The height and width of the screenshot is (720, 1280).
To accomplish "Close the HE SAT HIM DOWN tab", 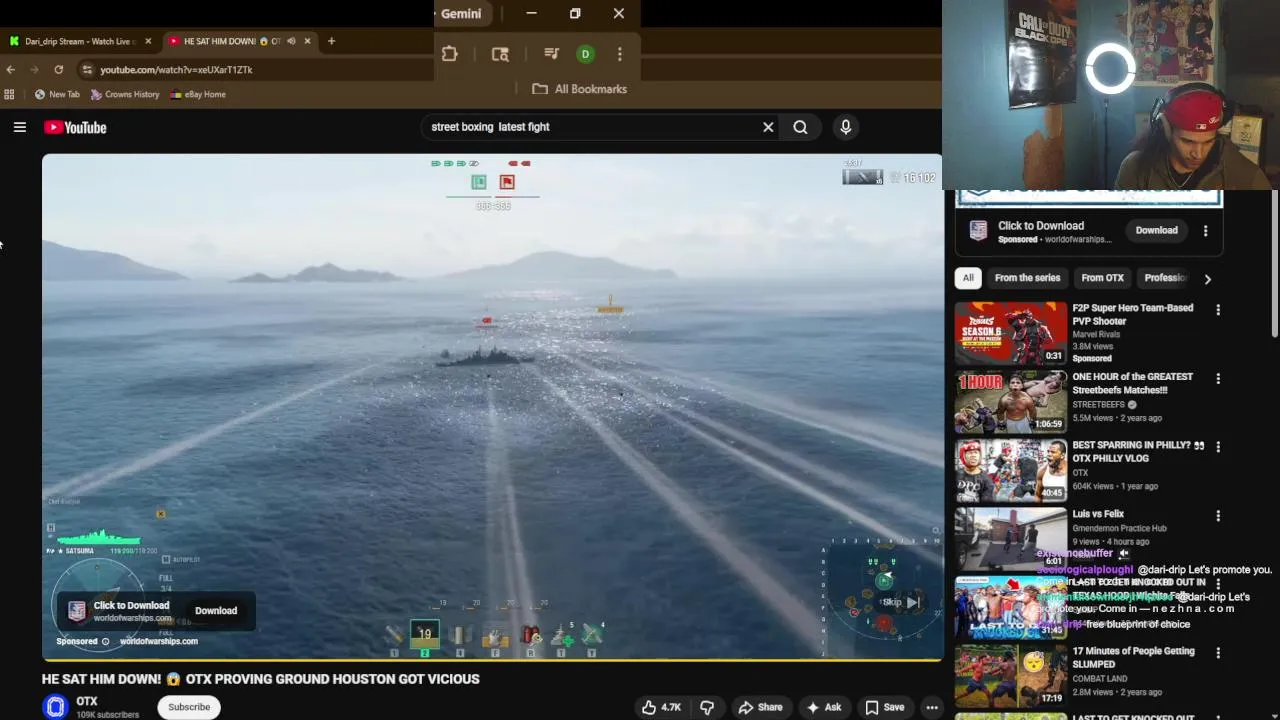I will [307, 41].
